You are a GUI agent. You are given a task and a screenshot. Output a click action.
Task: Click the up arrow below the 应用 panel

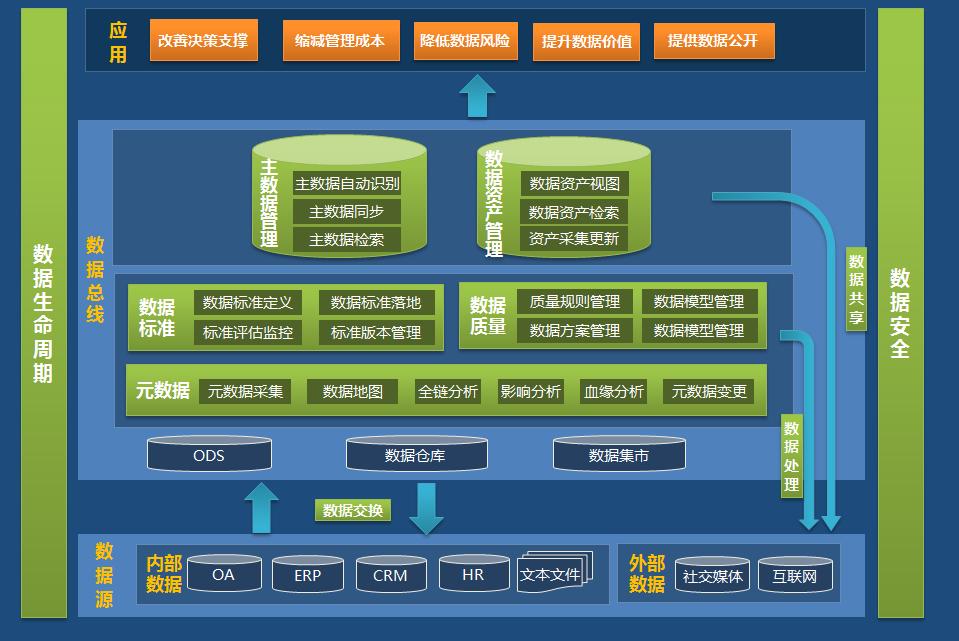(x=477, y=95)
